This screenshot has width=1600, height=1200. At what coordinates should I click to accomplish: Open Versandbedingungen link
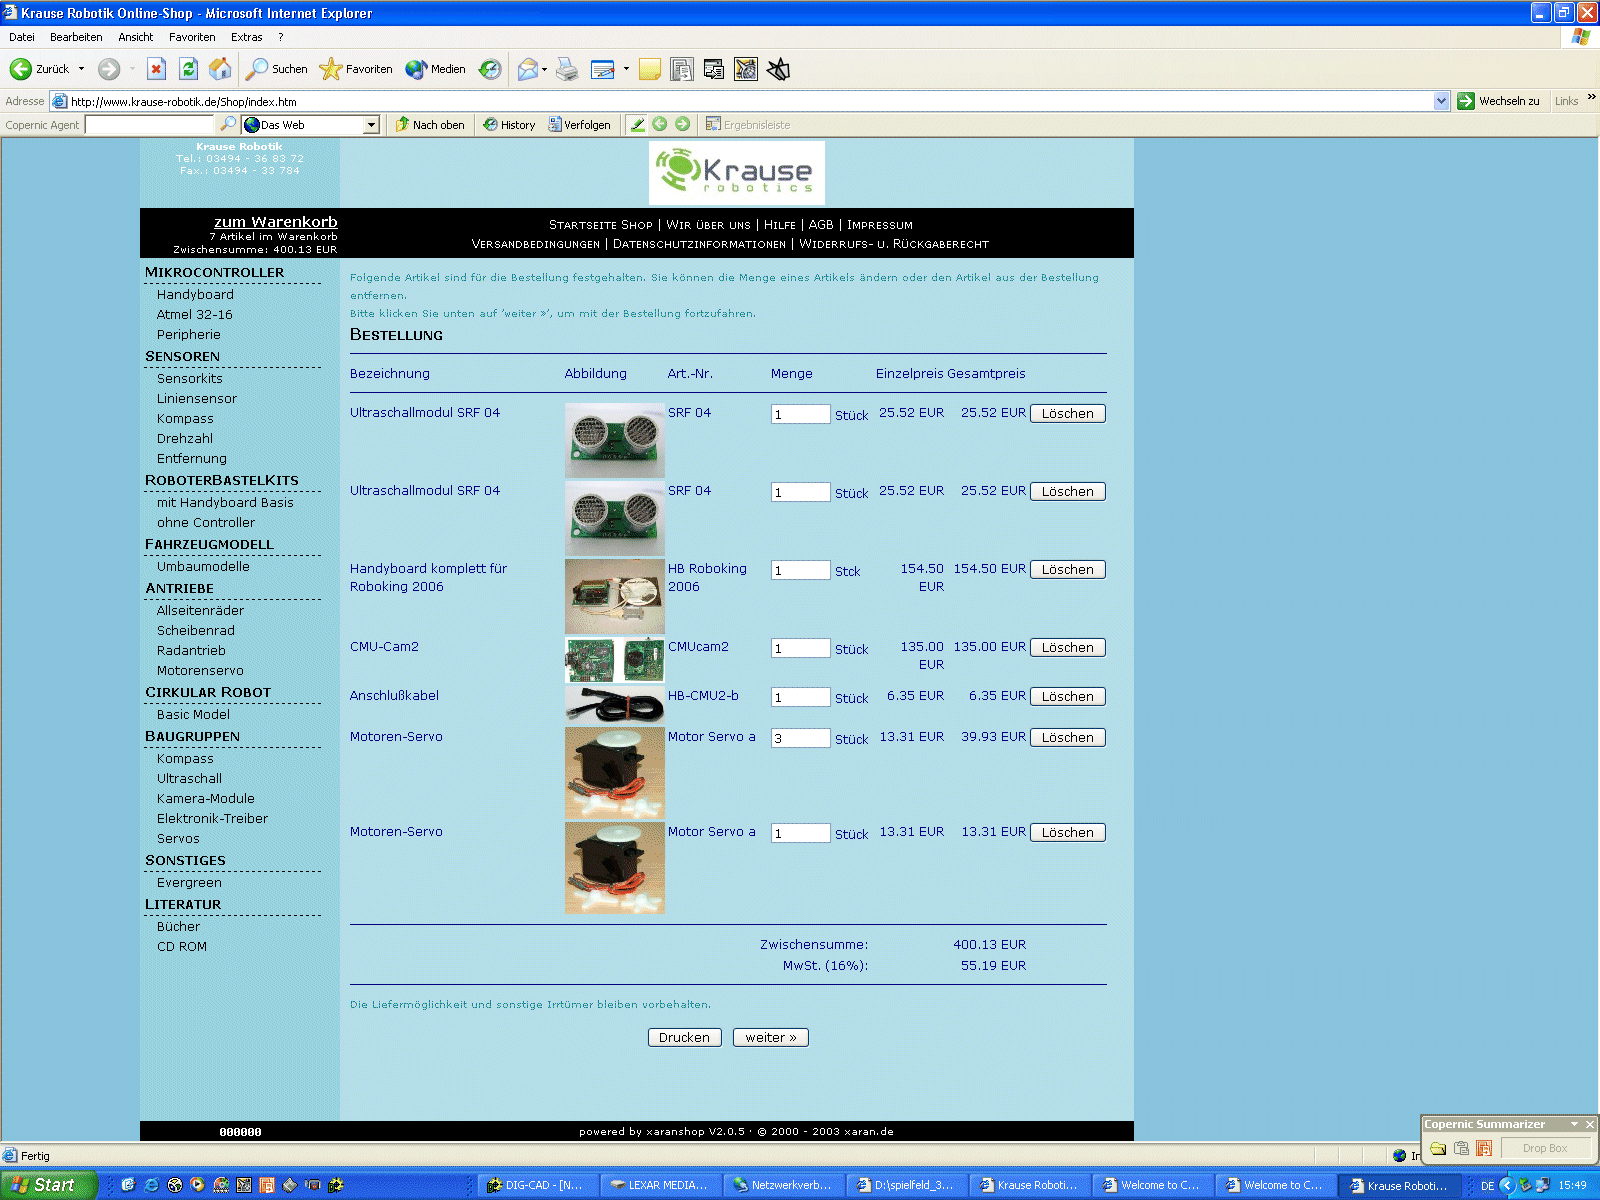pos(536,244)
